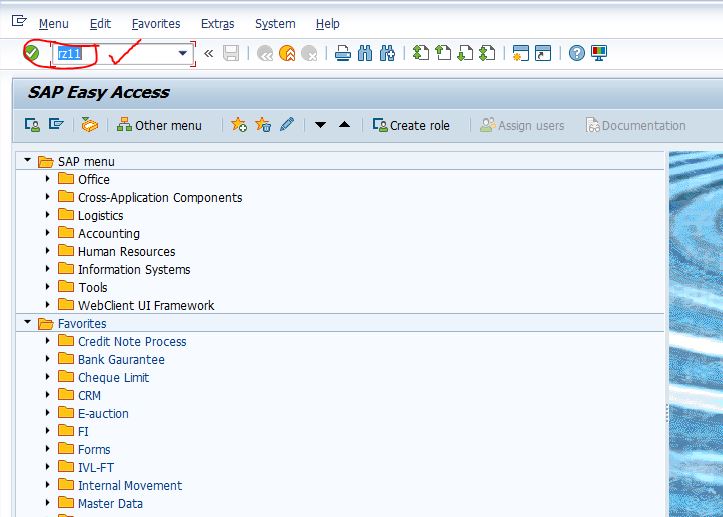This screenshot has width=723, height=517.
Task: Click the Print icon
Action: click(x=343, y=53)
